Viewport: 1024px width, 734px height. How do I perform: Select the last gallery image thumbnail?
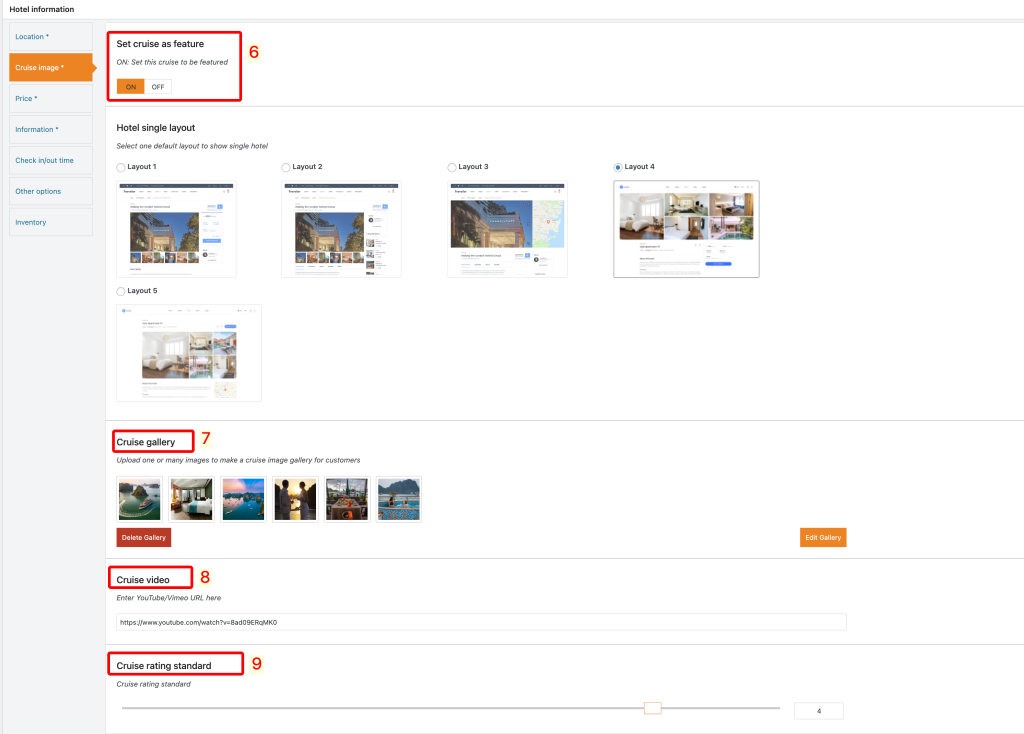(399, 499)
